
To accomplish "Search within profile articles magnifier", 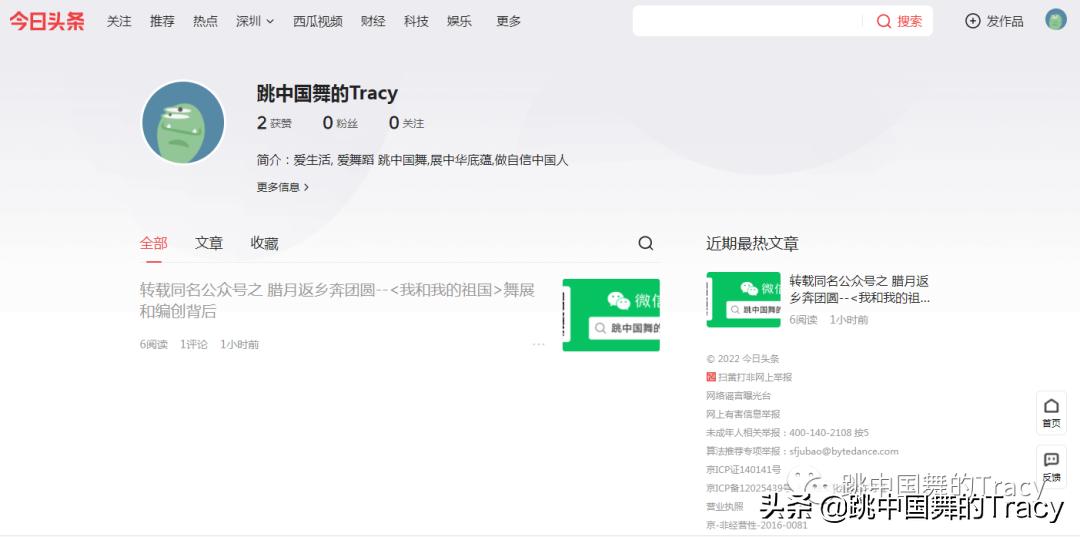I will [x=645, y=243].
